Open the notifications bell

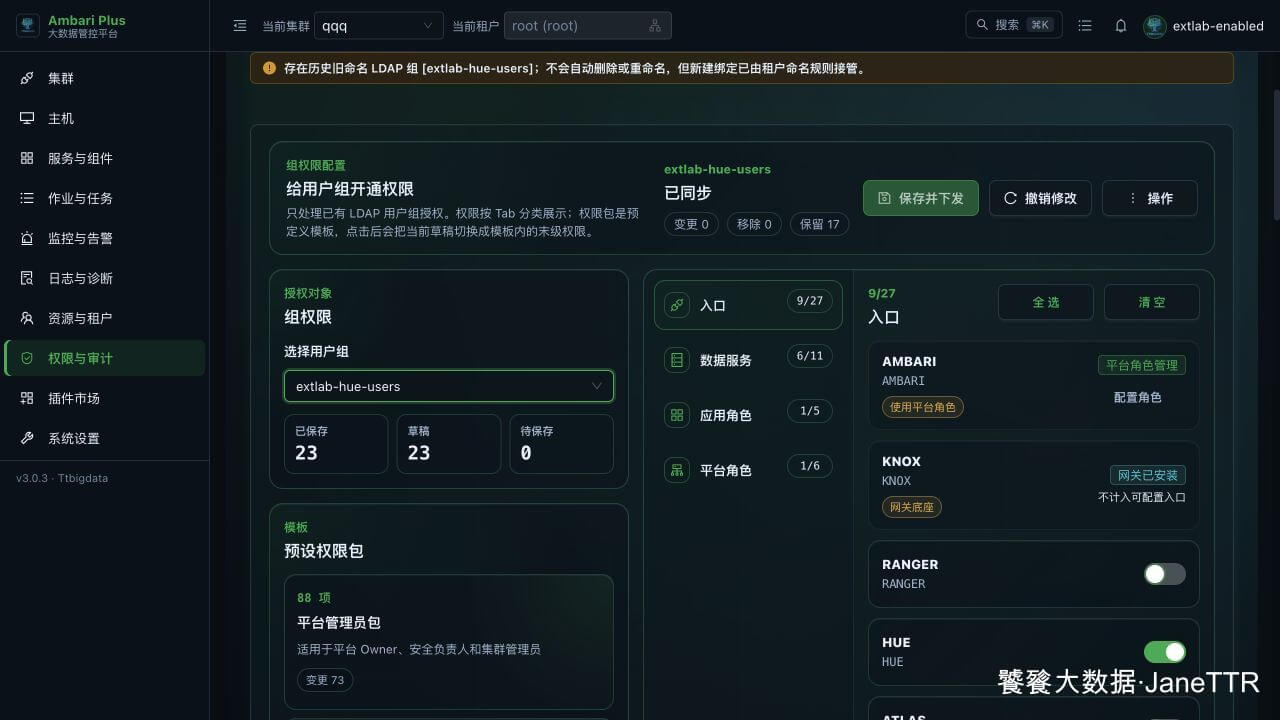[1121, 26]
